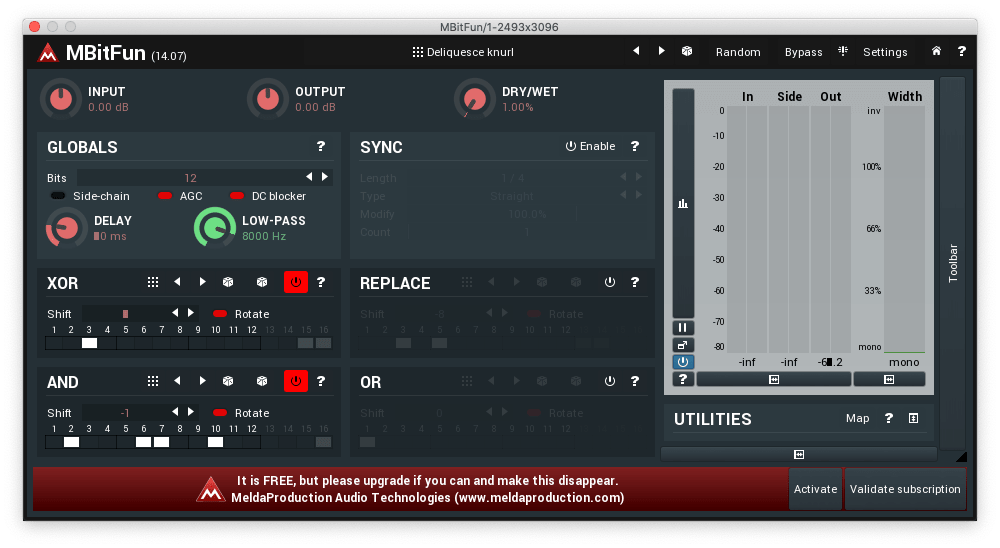Viewport: 1000px width, 548px height.
Task: Open OR help question mark
Action: click(x=635, y=381)
